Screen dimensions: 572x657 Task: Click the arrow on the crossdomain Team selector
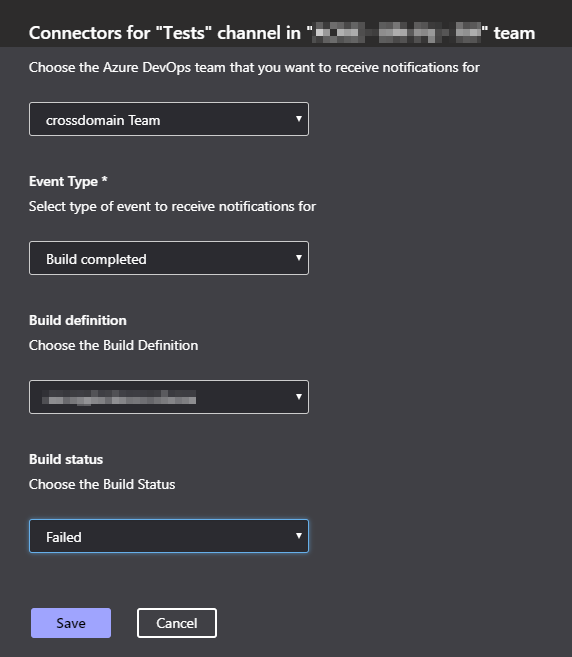pyautogui.click(x=299, y=119)
